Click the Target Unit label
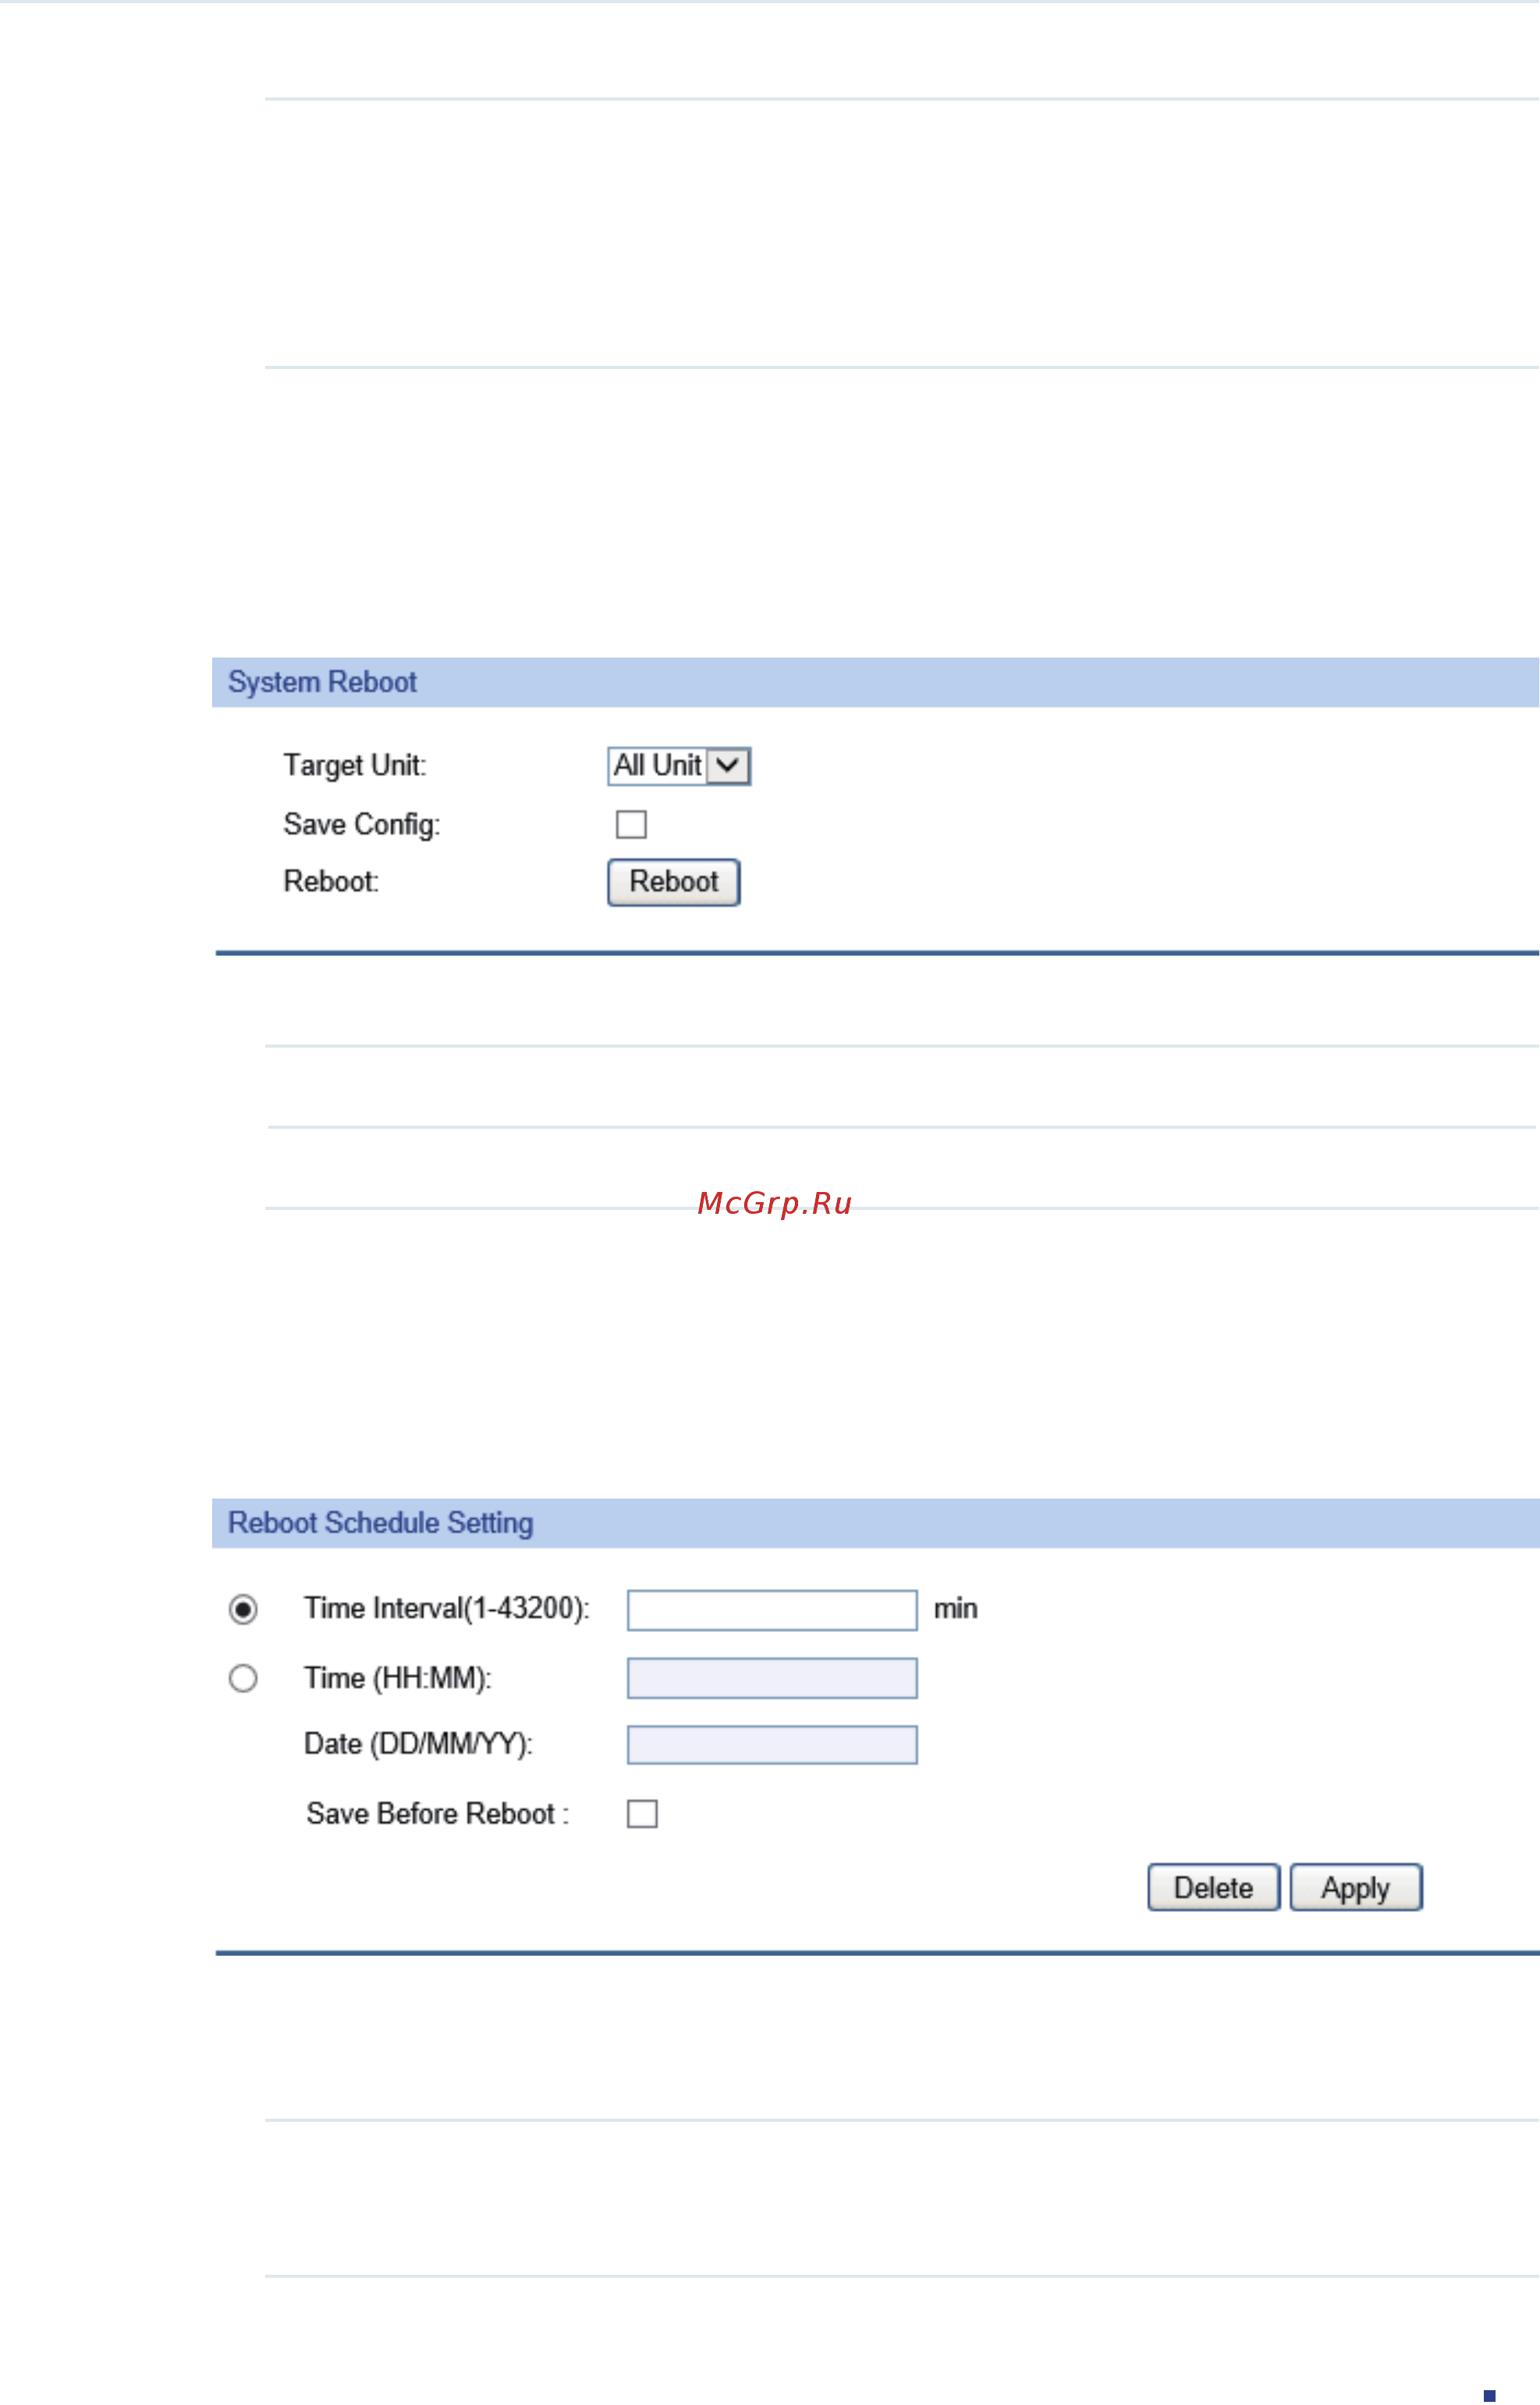The image size is (1540, 2405). point(355,766)
